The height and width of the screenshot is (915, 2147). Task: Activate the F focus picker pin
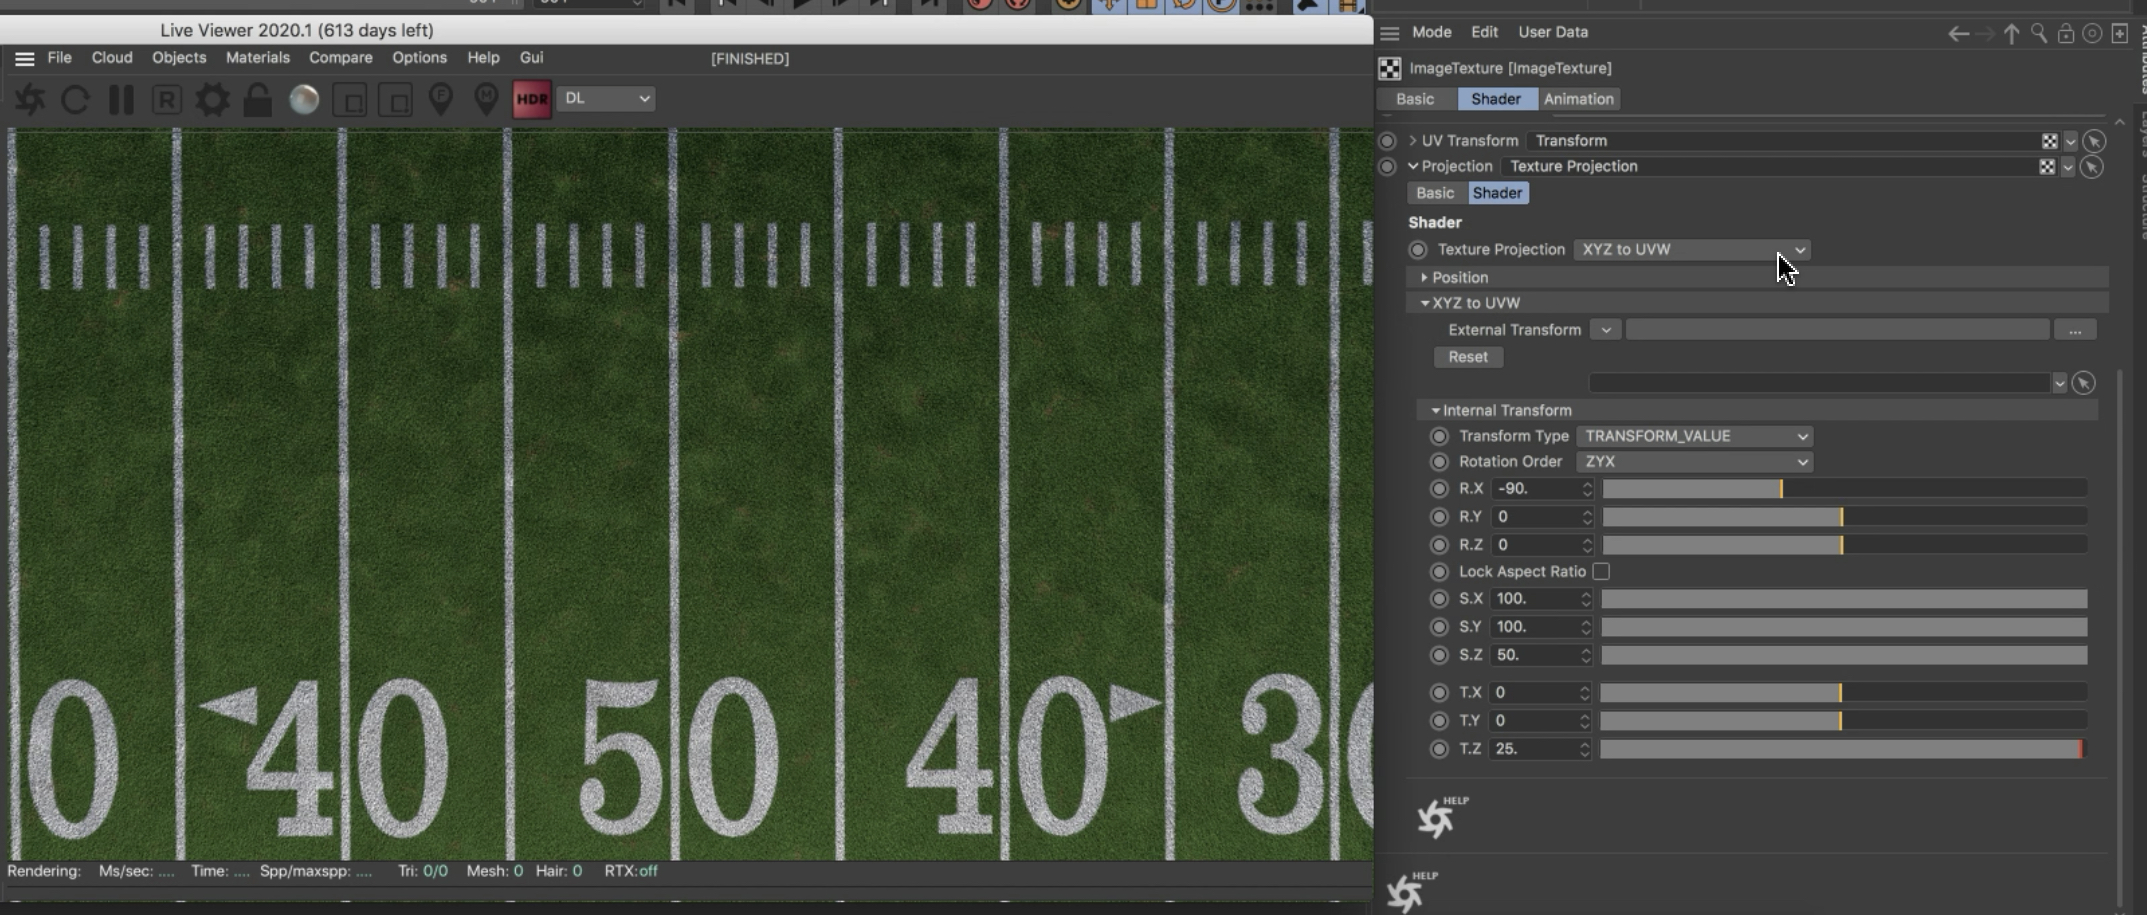coord(441,99)
